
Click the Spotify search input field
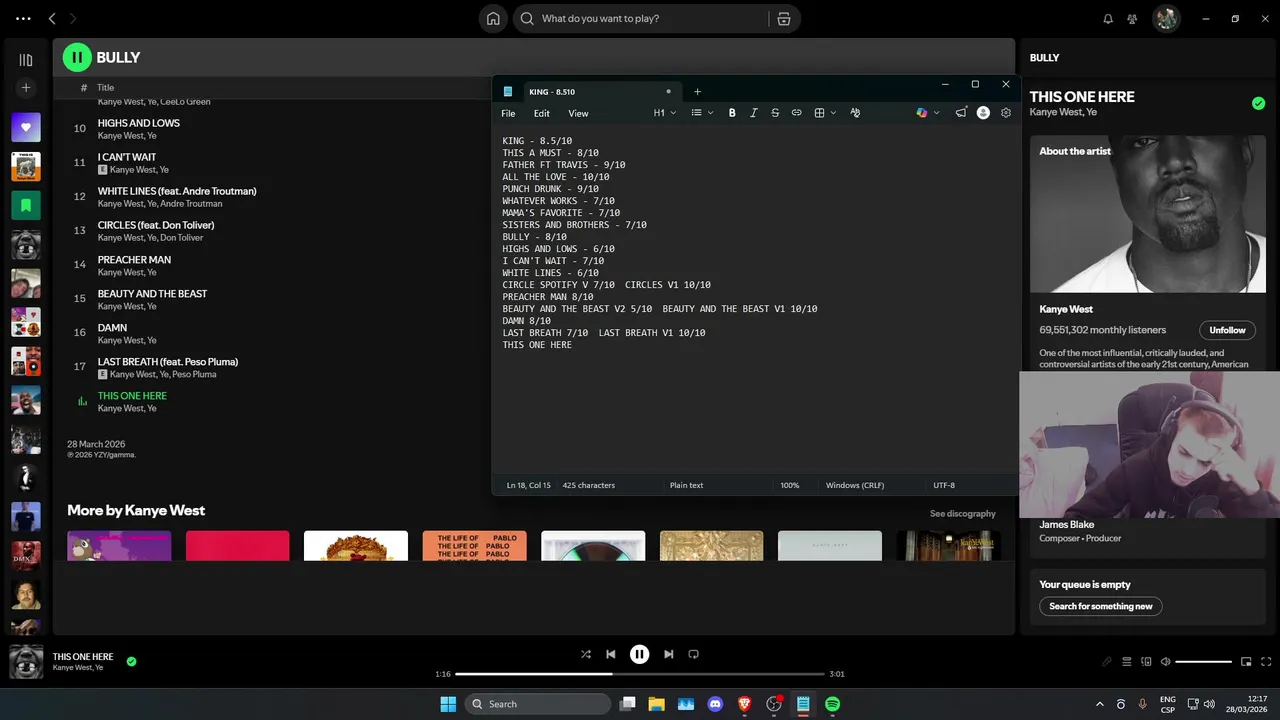[x=653, y=18]
